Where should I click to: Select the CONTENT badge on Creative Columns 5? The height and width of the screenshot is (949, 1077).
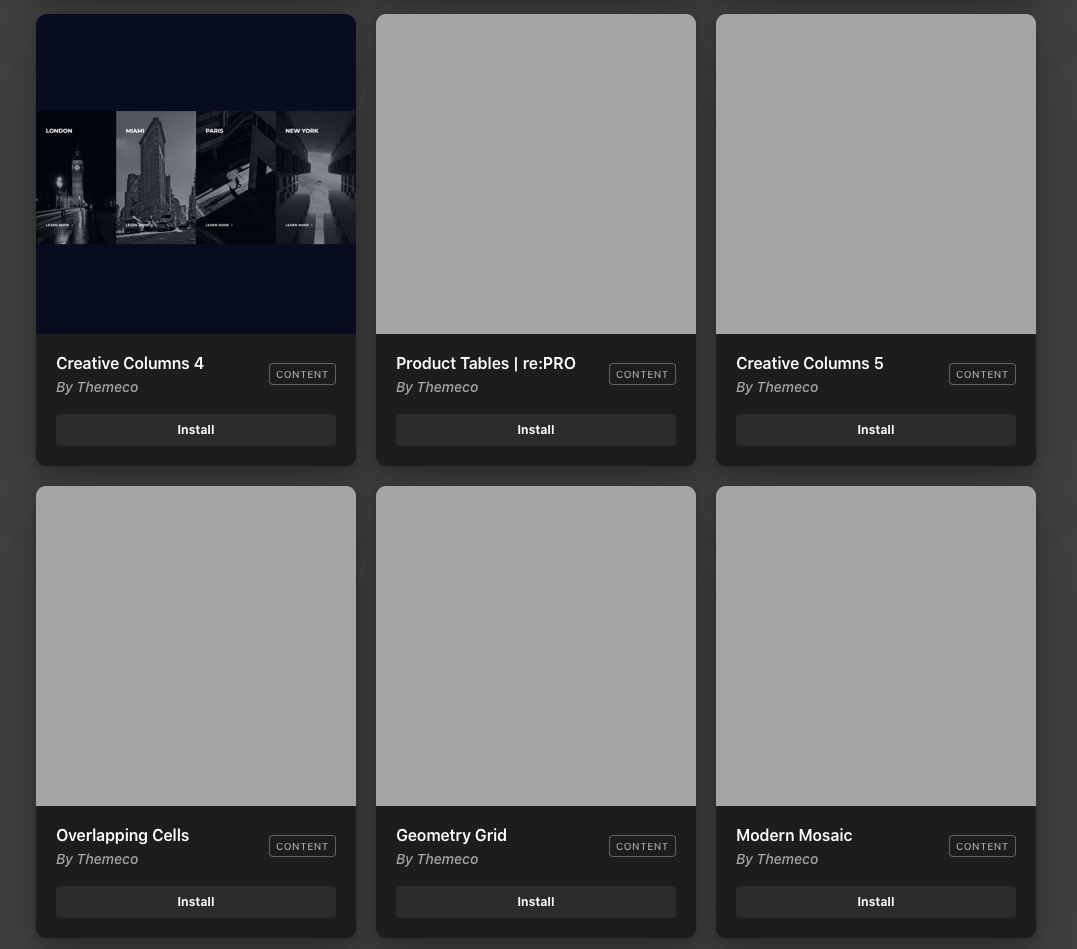tap(982, 374)
